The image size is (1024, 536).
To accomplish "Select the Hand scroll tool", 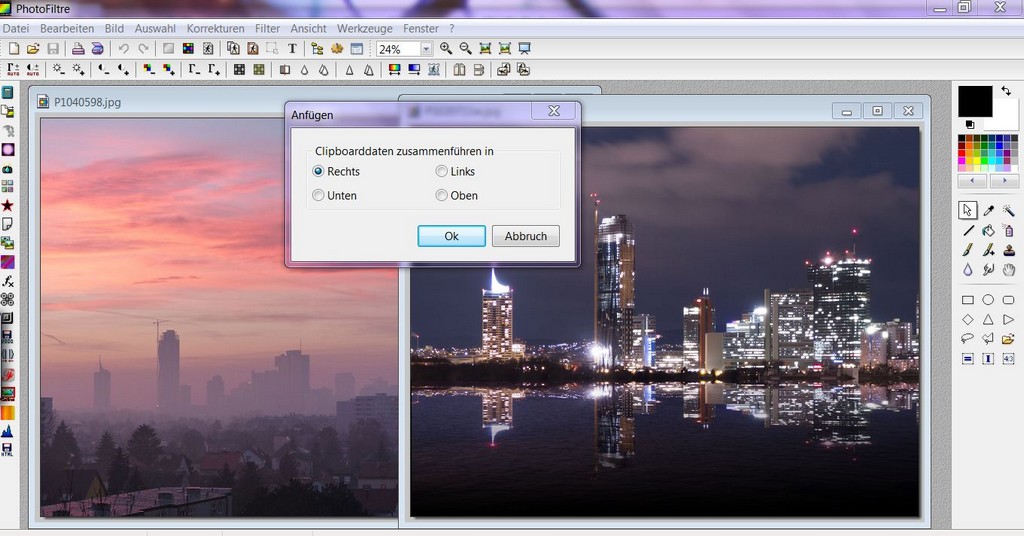I will pos(1008,270).
